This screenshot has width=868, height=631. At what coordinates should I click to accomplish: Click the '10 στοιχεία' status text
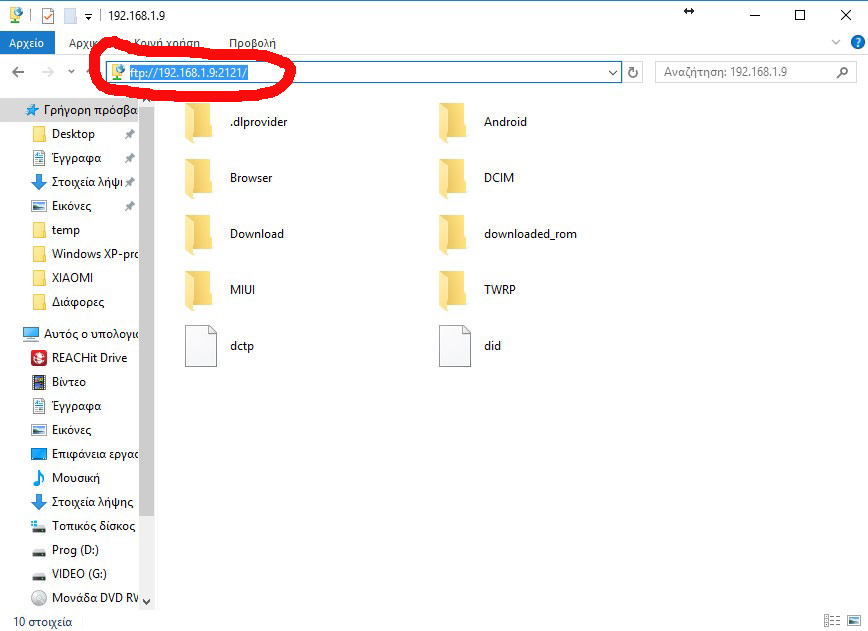pyautogui.click(x=43, y=622)
